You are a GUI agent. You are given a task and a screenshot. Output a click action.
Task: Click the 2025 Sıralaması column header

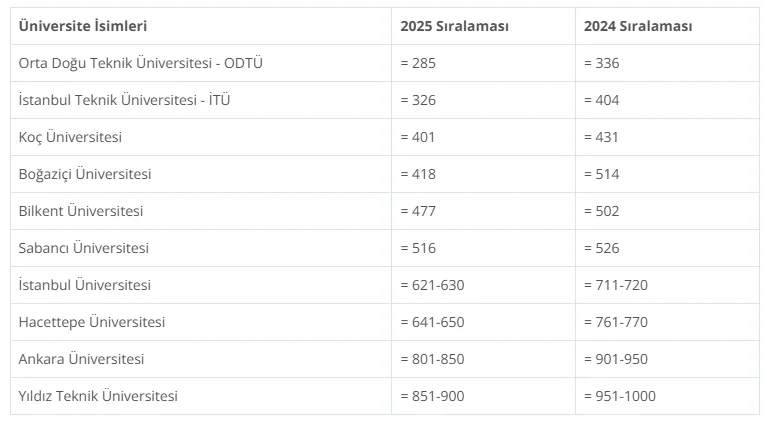click(x=454, y=26)
